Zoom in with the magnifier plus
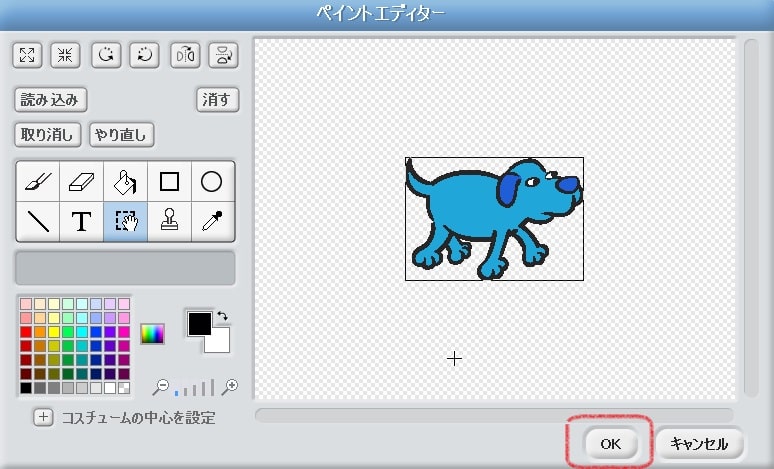The height and width of the screenshot is (469, 774). click(231, 386)
